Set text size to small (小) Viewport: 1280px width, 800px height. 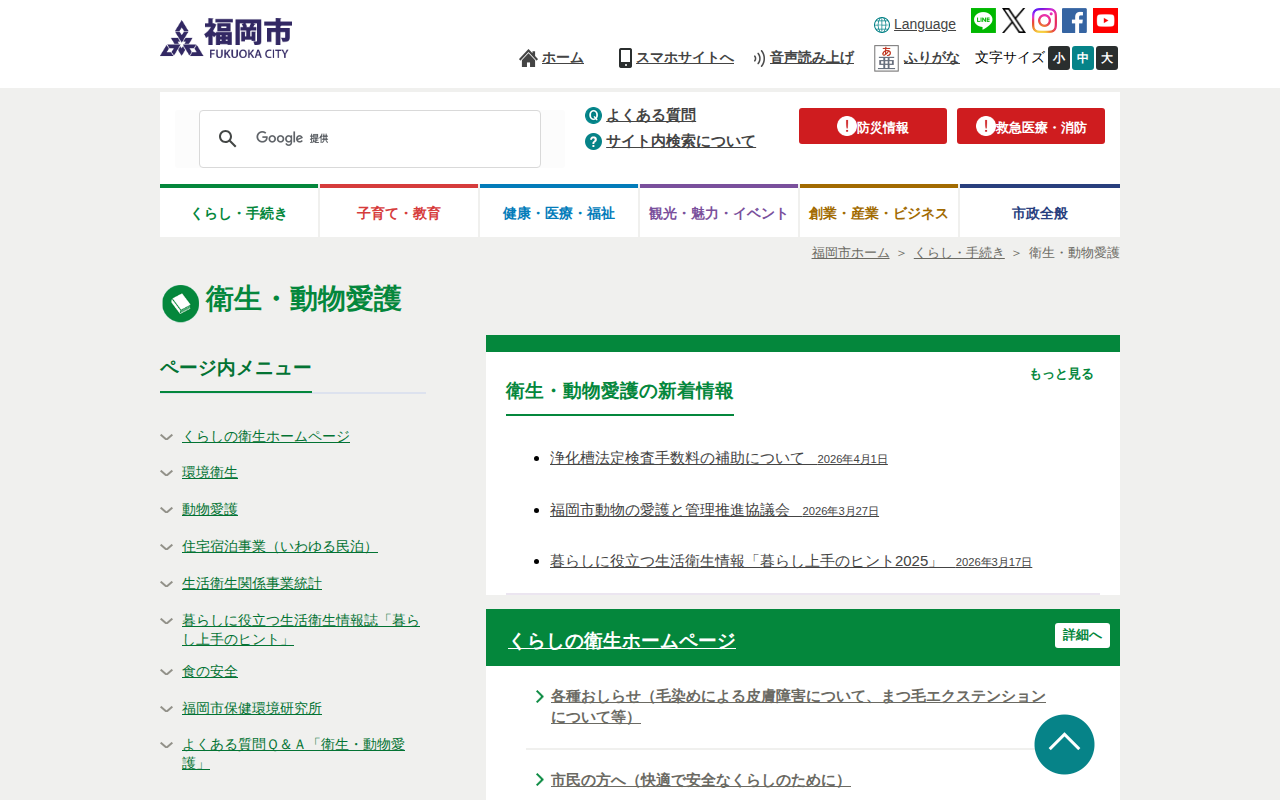[x=1059, y=58]
